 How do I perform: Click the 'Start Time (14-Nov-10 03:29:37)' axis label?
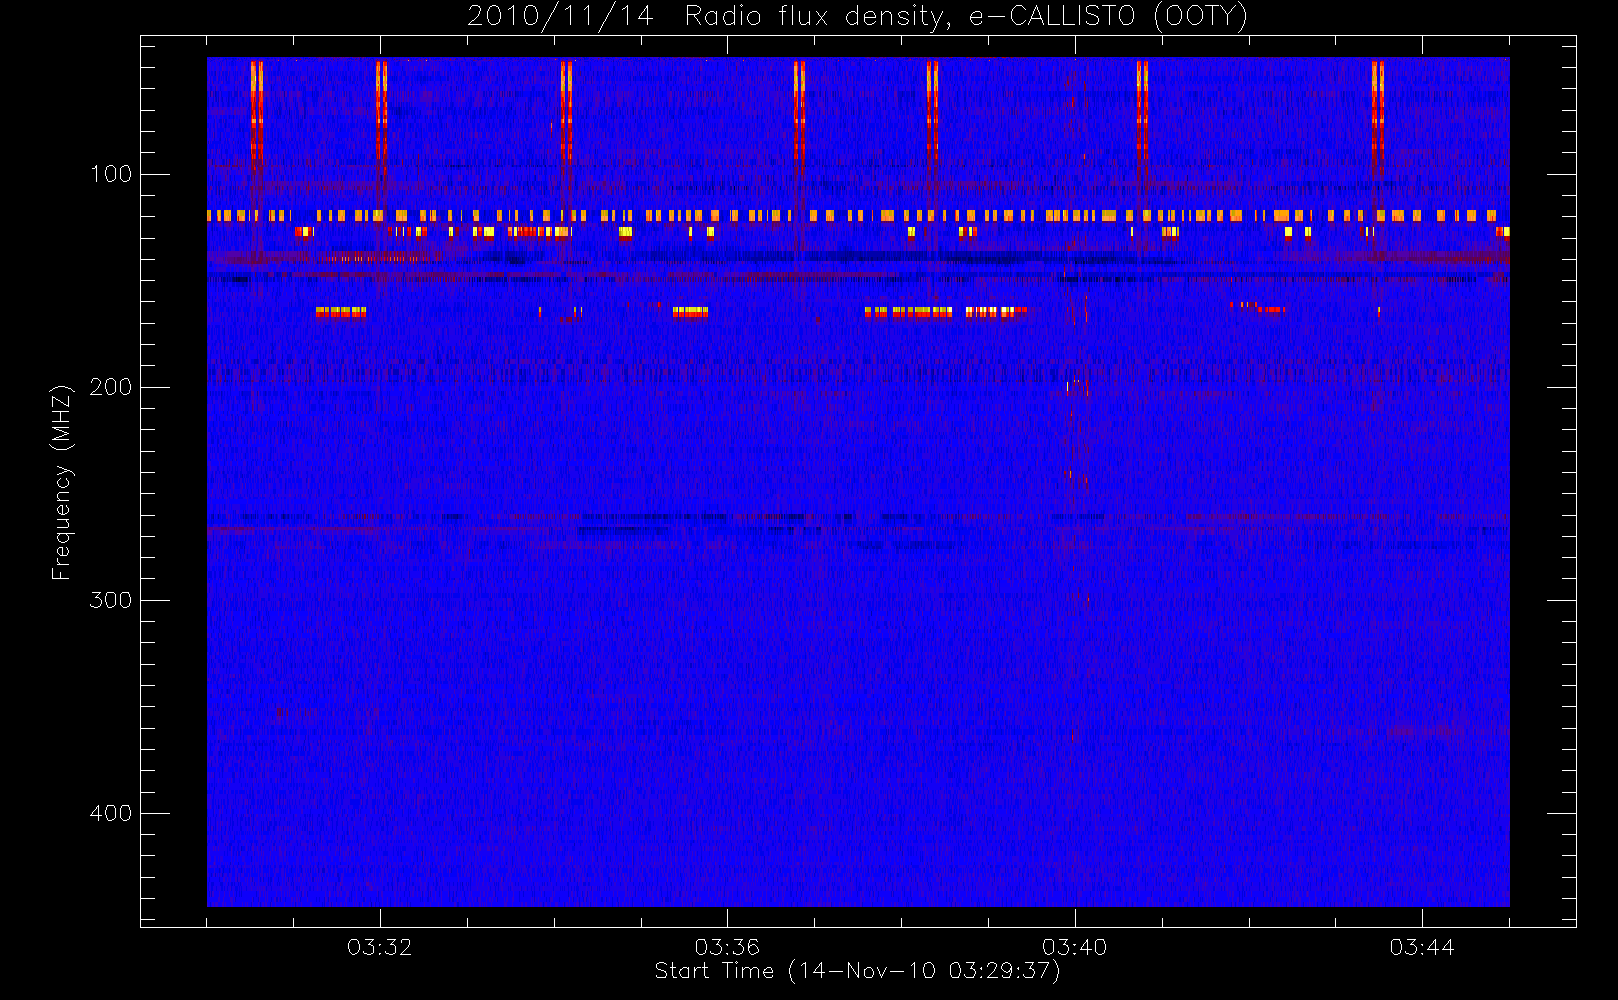[857, 971]
